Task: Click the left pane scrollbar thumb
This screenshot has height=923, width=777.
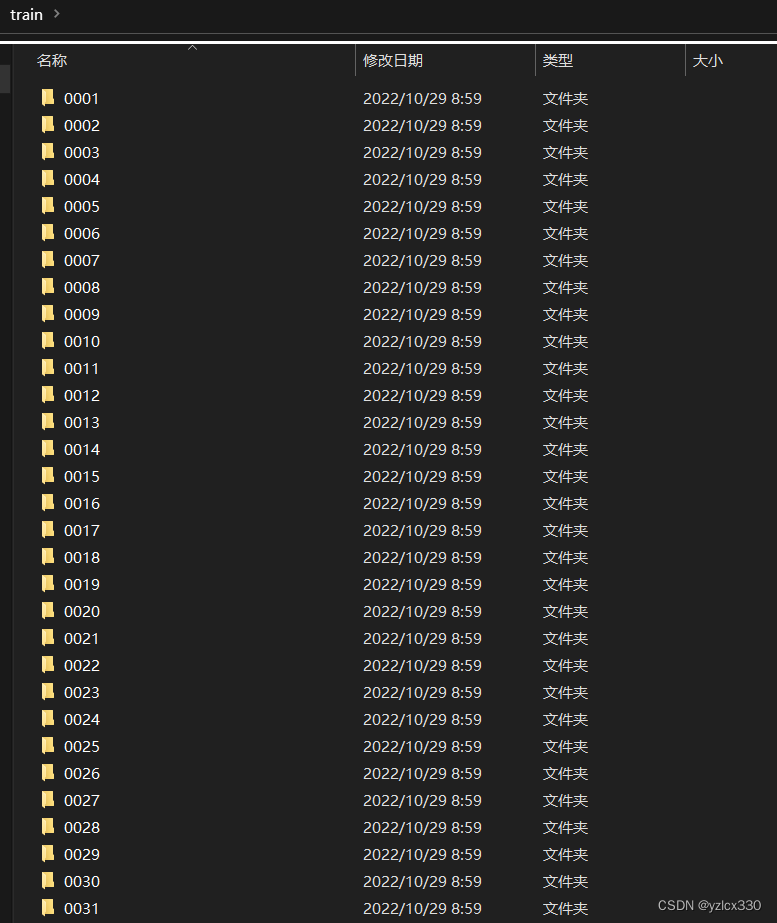Action: click(x=5, y=79)
